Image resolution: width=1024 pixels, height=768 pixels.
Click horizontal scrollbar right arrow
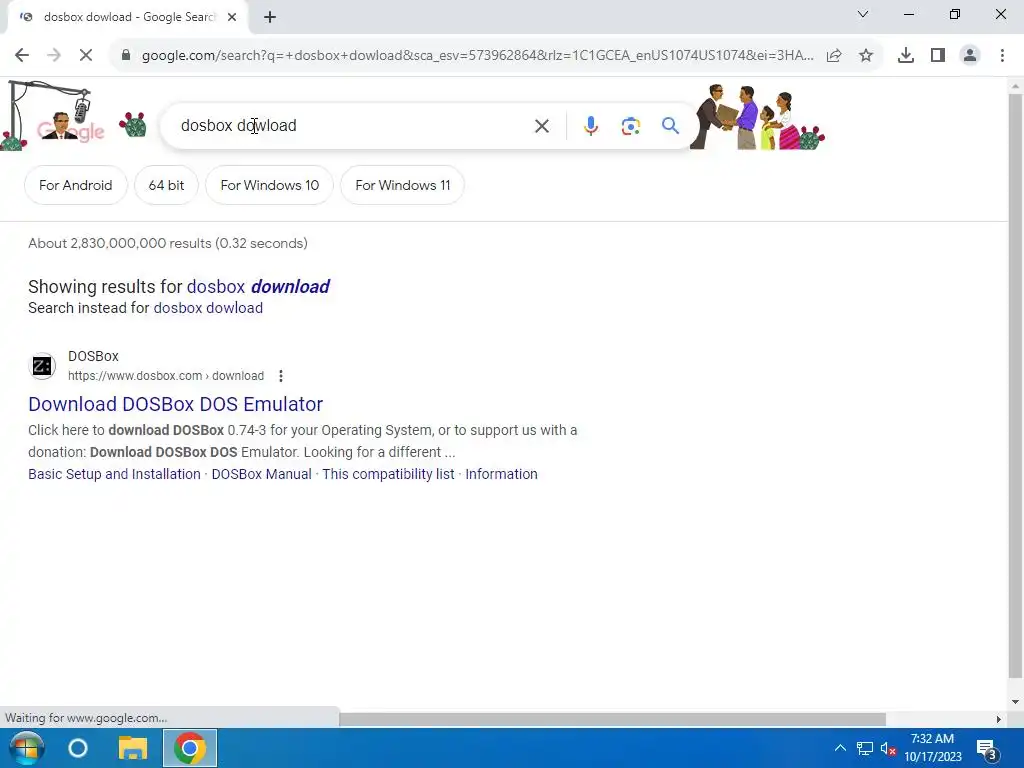(x=999, y=719)
